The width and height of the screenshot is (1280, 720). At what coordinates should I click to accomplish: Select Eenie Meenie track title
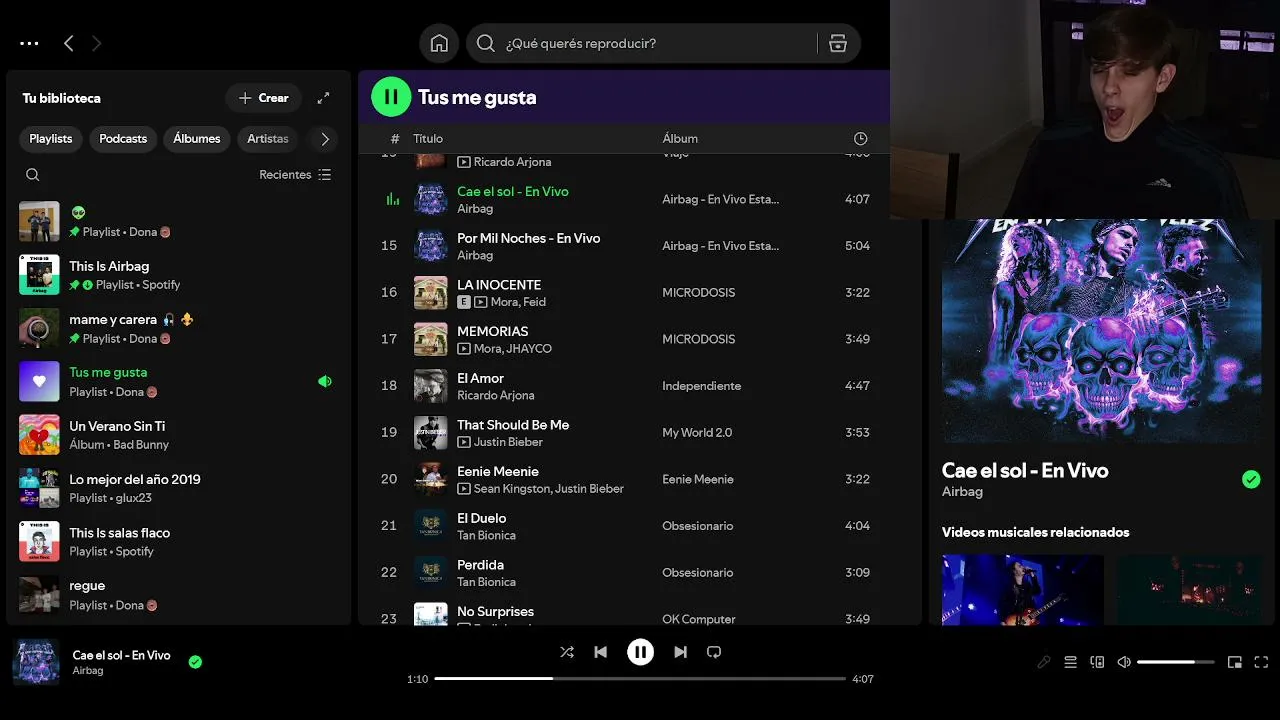click(498, 471)
